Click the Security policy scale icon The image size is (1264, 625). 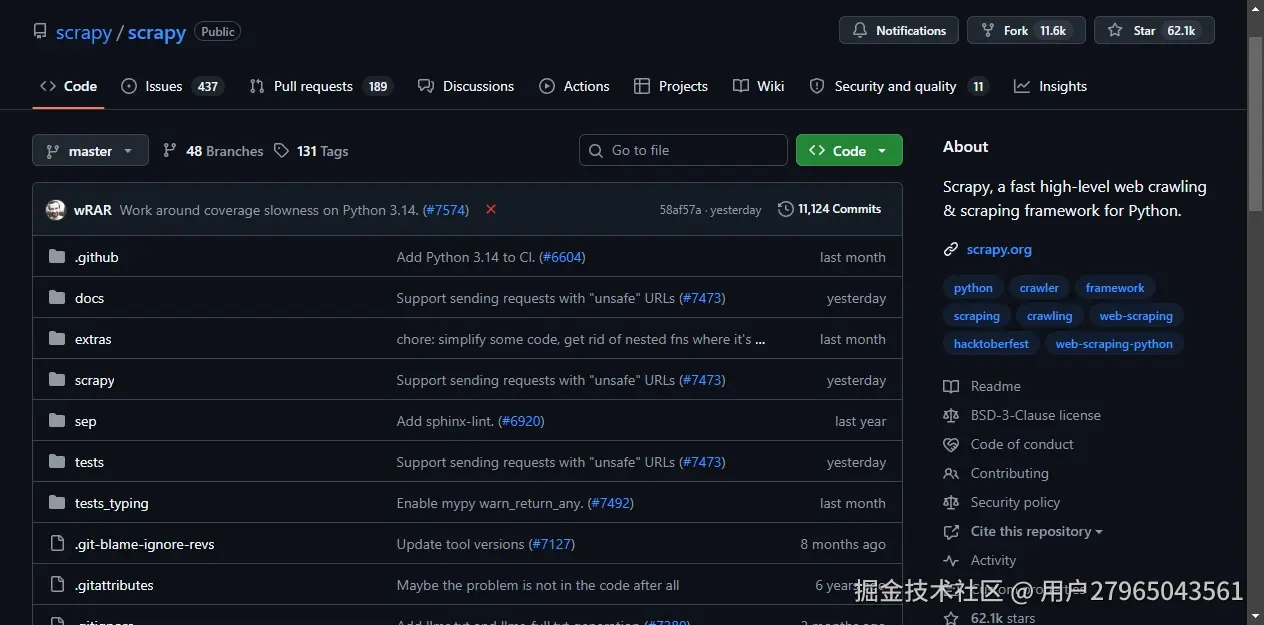point(951,502)
